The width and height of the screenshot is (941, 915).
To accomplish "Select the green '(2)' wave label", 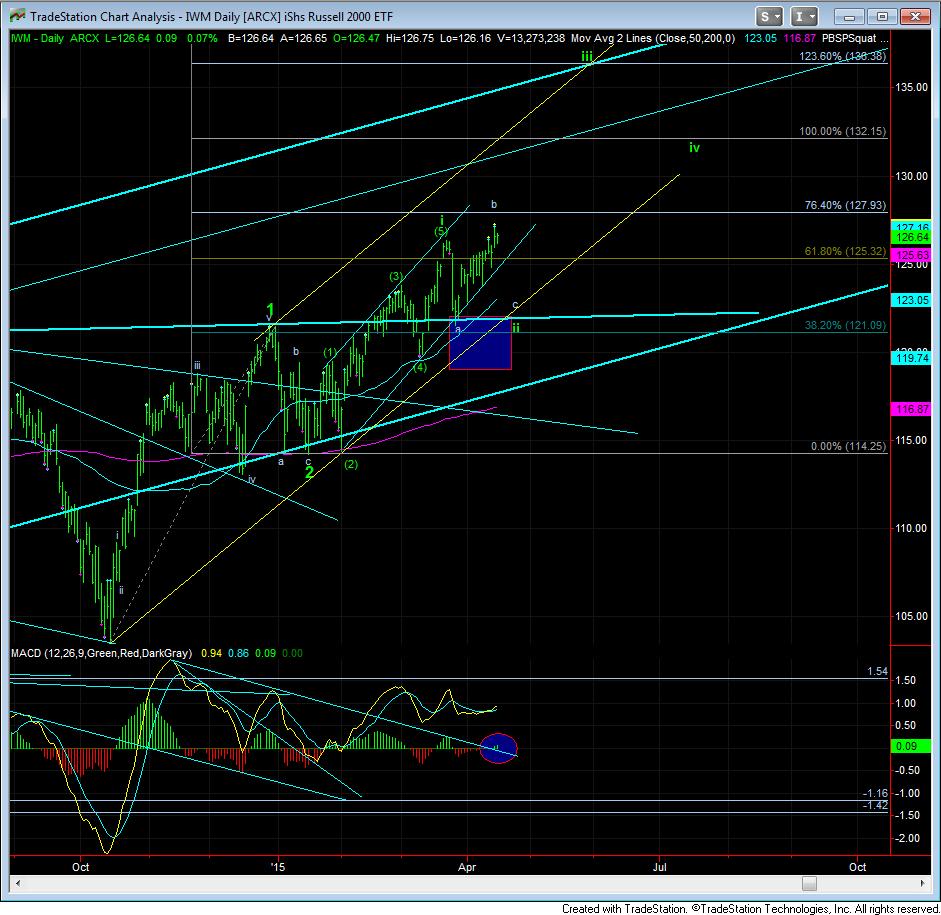I will point(350,464).
